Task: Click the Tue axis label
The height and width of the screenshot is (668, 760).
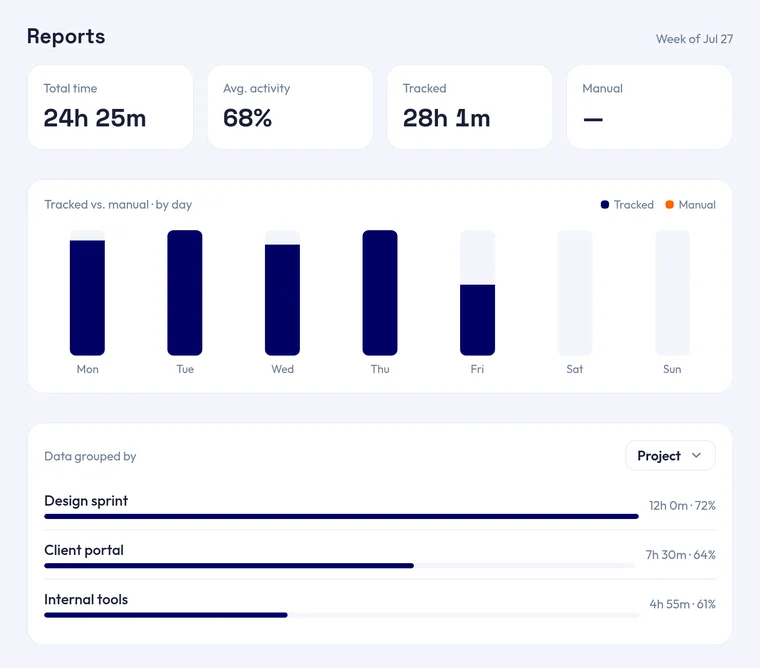Action: (185, 369)
